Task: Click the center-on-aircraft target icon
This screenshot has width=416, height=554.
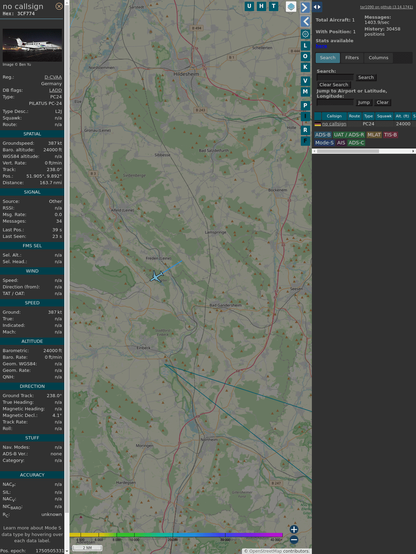Action: 305,34
